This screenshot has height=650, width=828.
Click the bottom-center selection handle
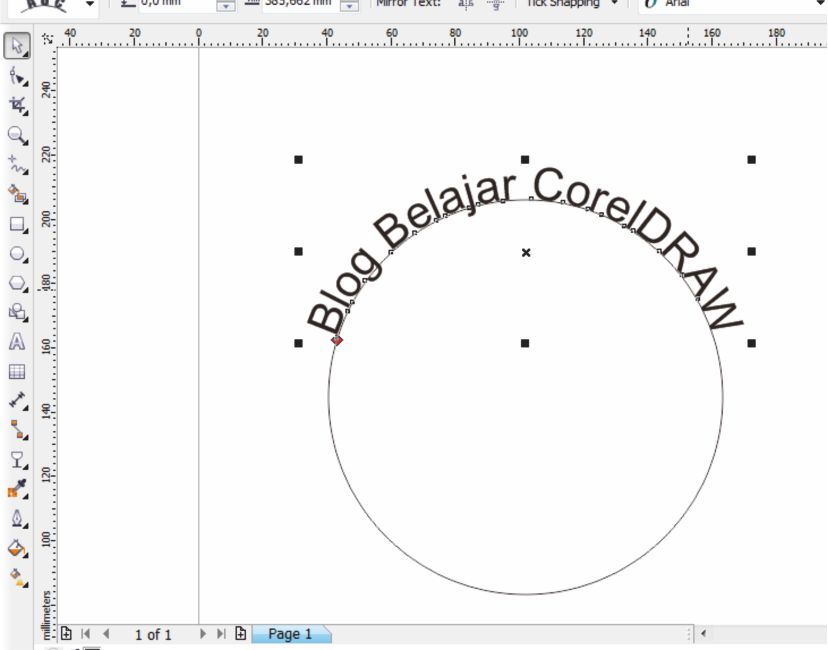pos(525,343)
